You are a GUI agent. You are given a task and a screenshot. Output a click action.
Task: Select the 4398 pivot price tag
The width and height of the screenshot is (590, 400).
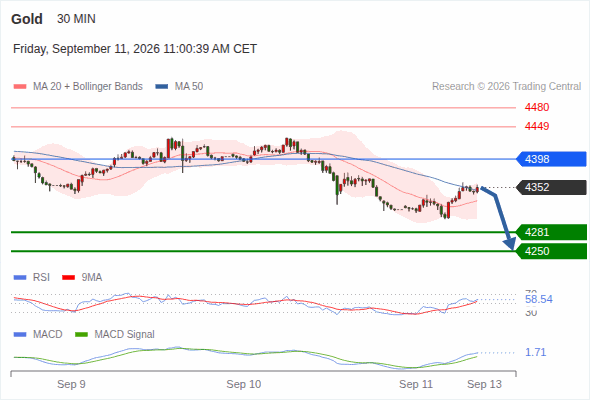tap(551, 159)
